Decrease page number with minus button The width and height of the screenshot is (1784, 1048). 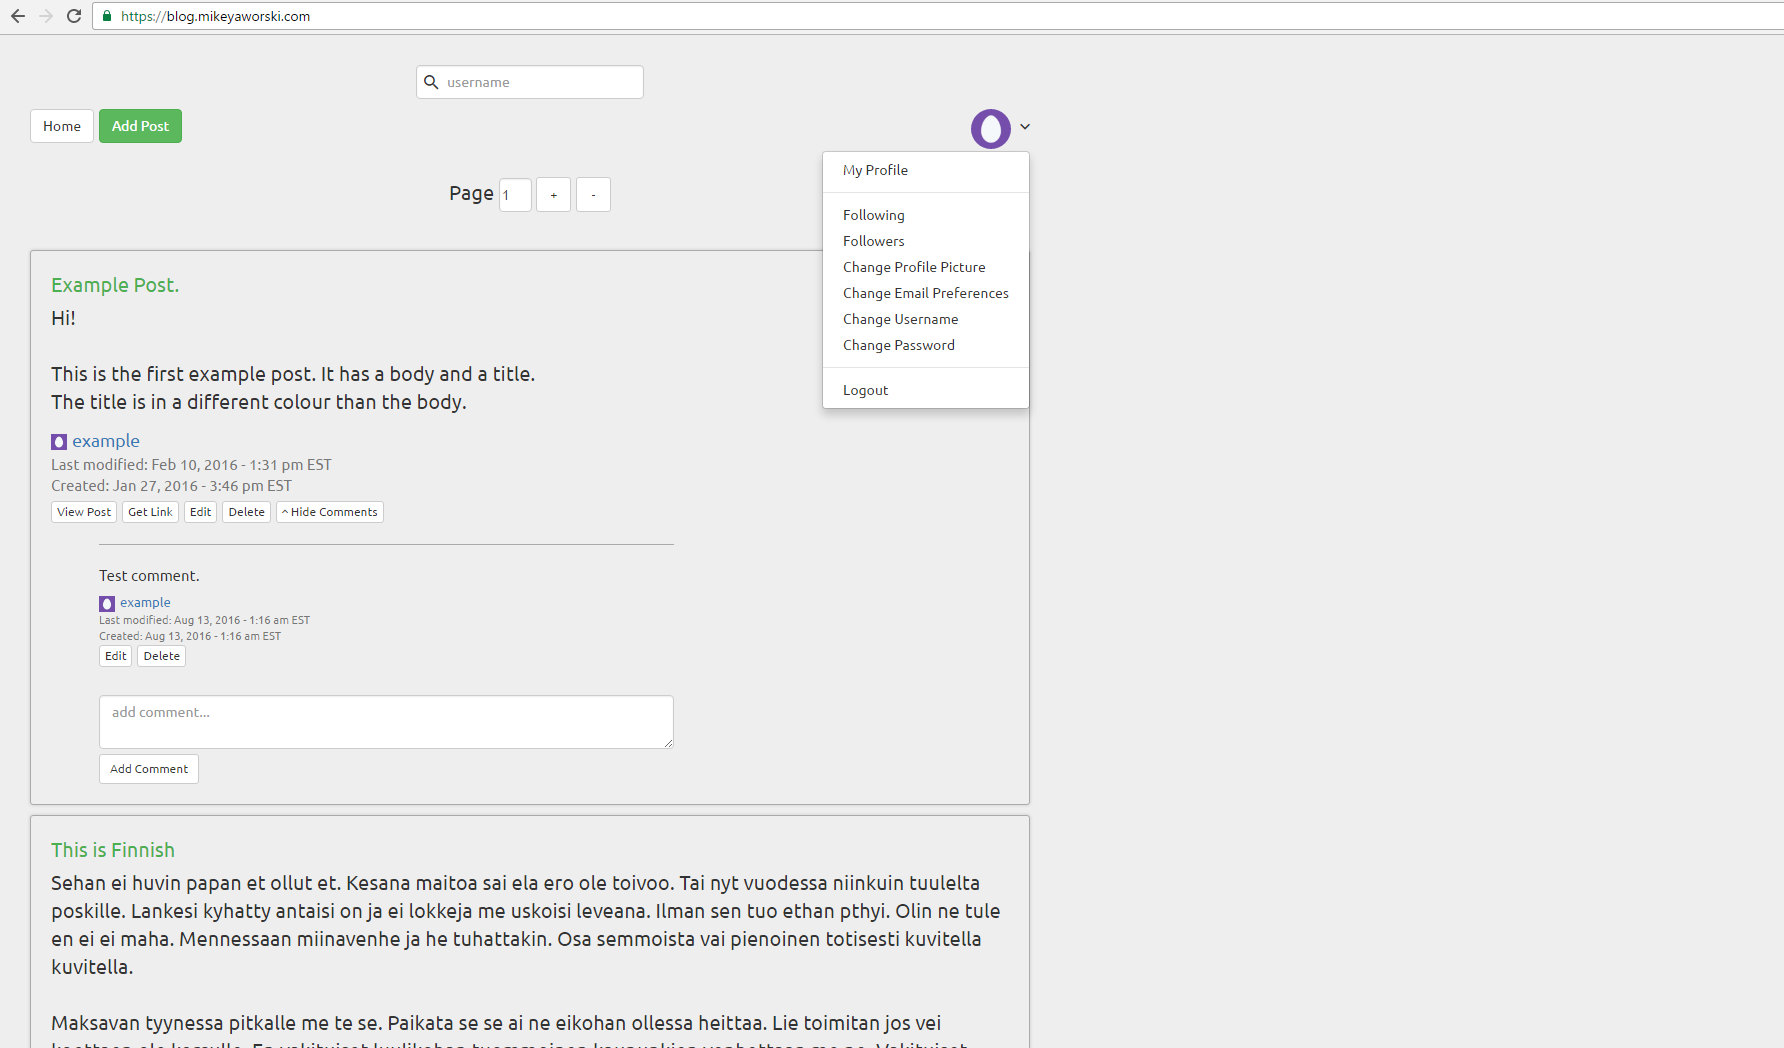tap(593, 195)
